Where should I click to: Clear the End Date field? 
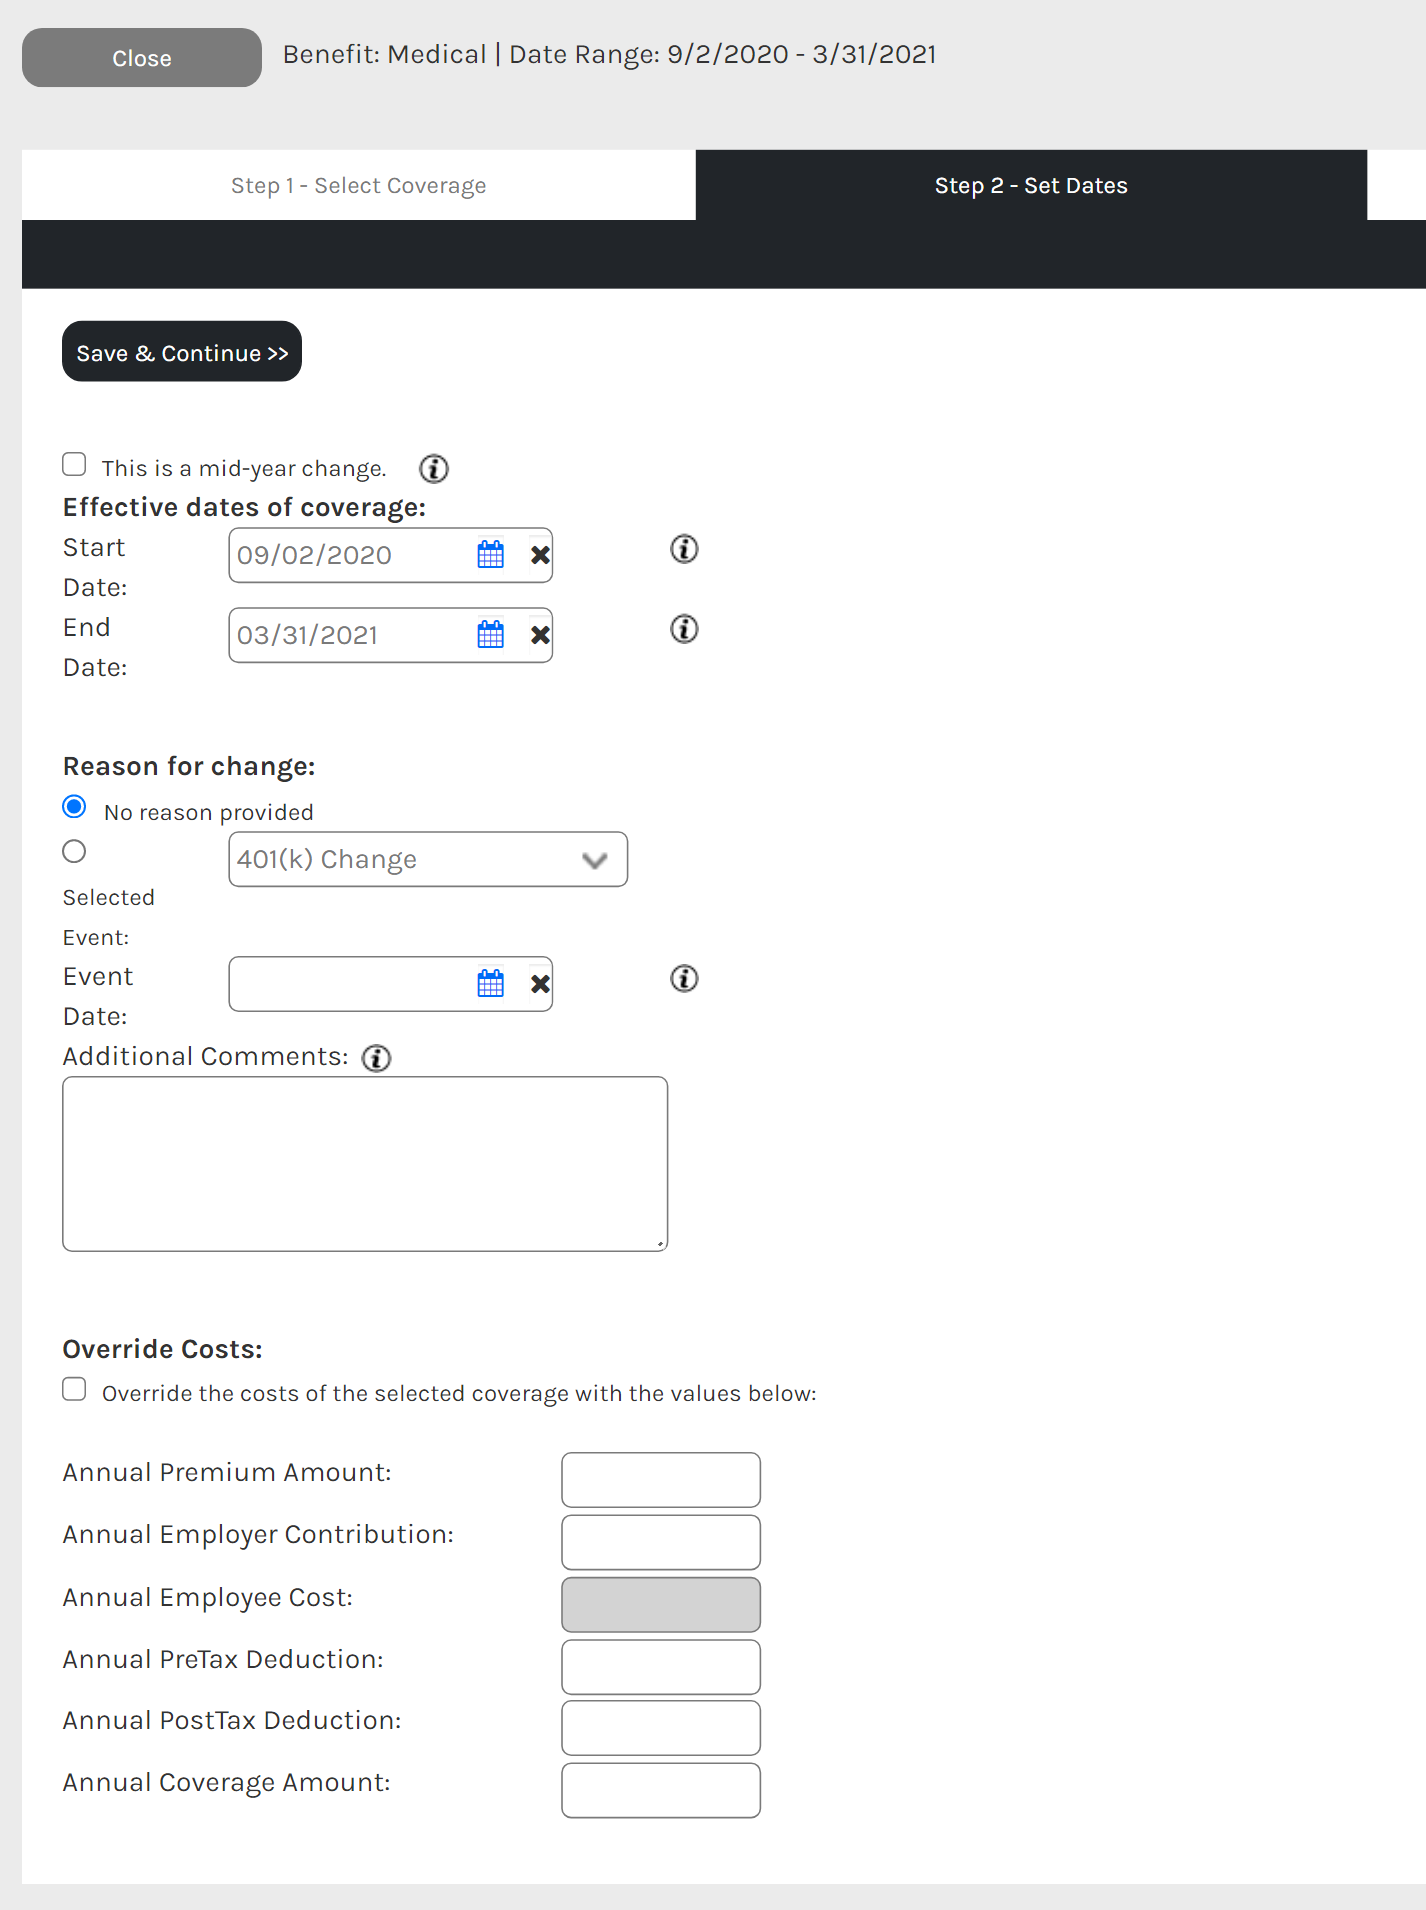coord(540,635)
